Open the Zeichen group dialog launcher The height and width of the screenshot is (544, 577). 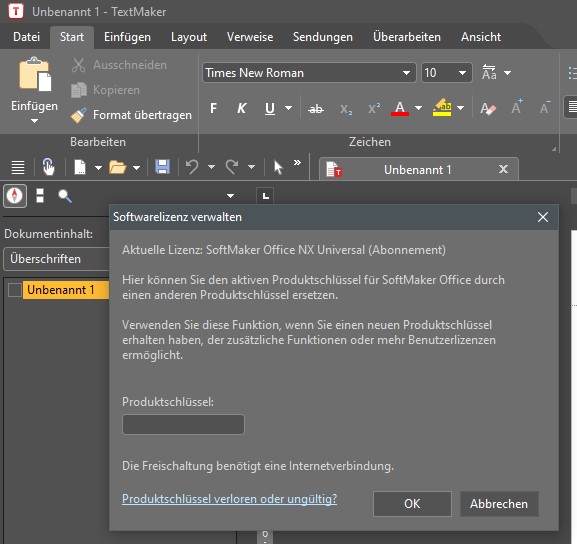tap(554, 149)
